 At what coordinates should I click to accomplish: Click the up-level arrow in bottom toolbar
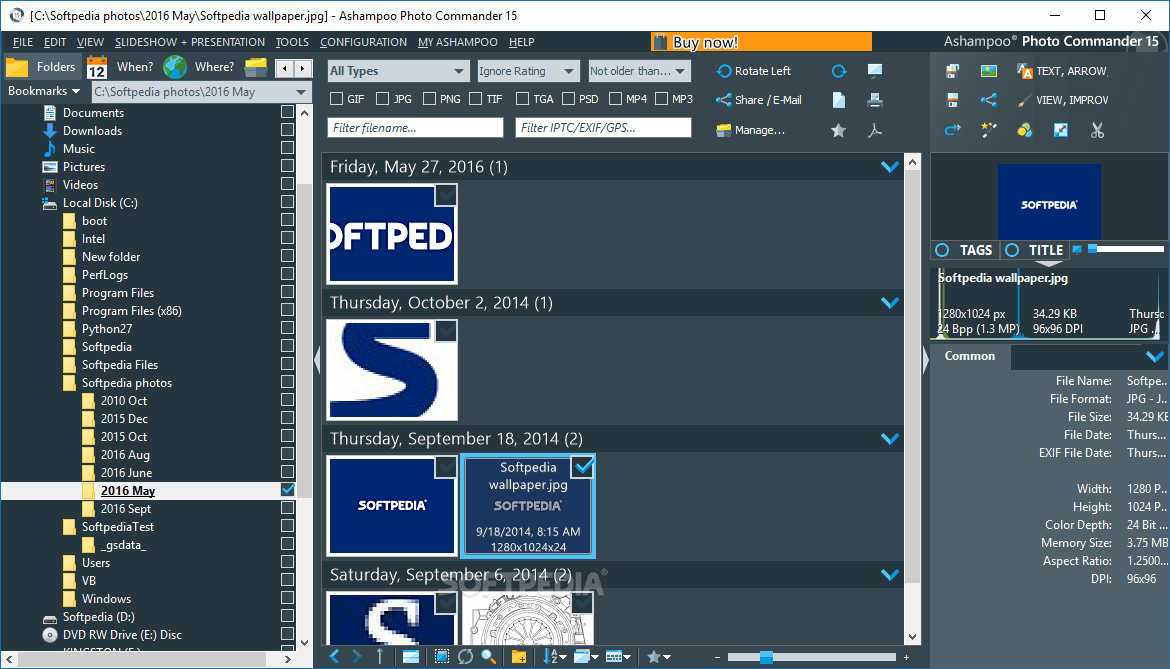380,656
